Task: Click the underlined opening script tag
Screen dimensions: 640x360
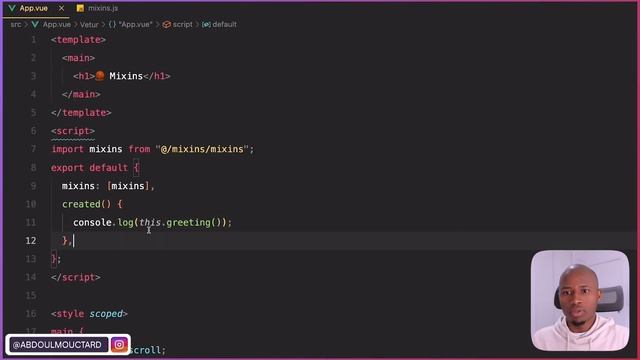Action: (x=73, y=131)
